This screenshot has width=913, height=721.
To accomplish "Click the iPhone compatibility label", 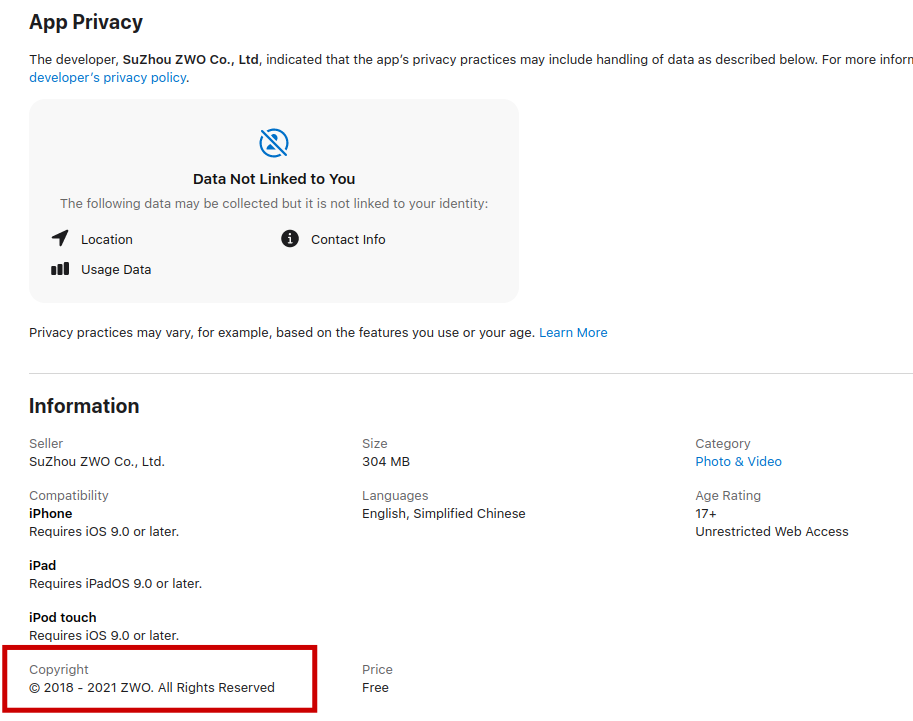I will 51,514.
